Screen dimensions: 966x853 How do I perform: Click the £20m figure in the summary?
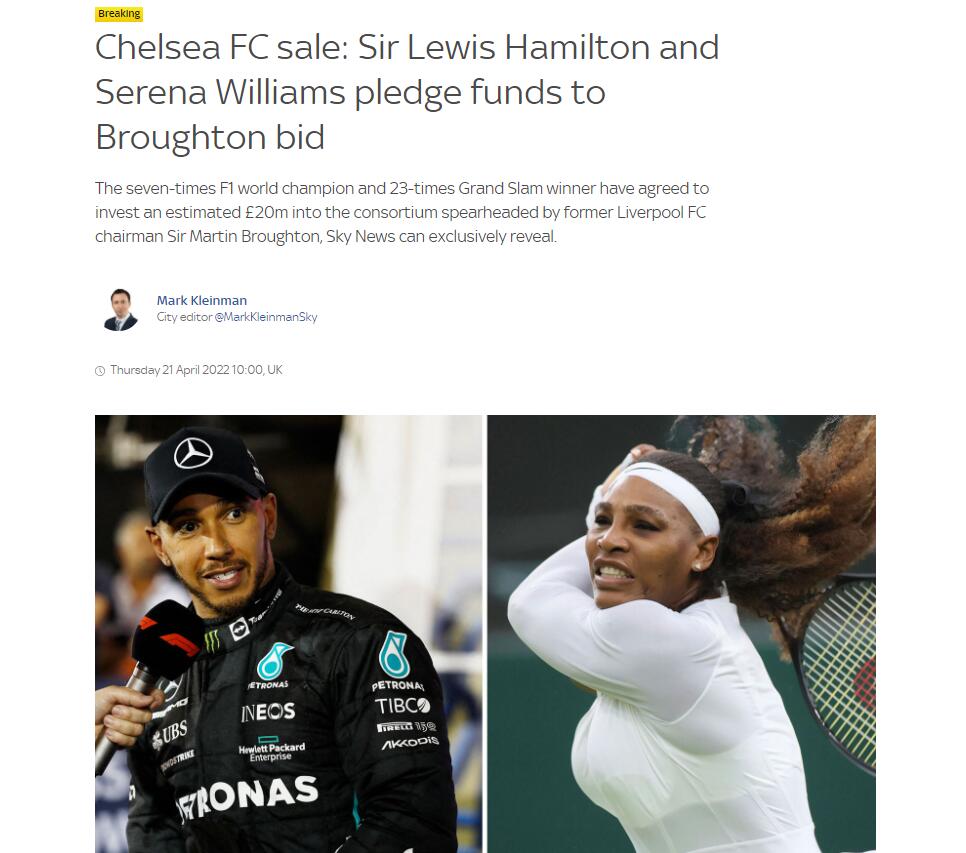(266, 212)
